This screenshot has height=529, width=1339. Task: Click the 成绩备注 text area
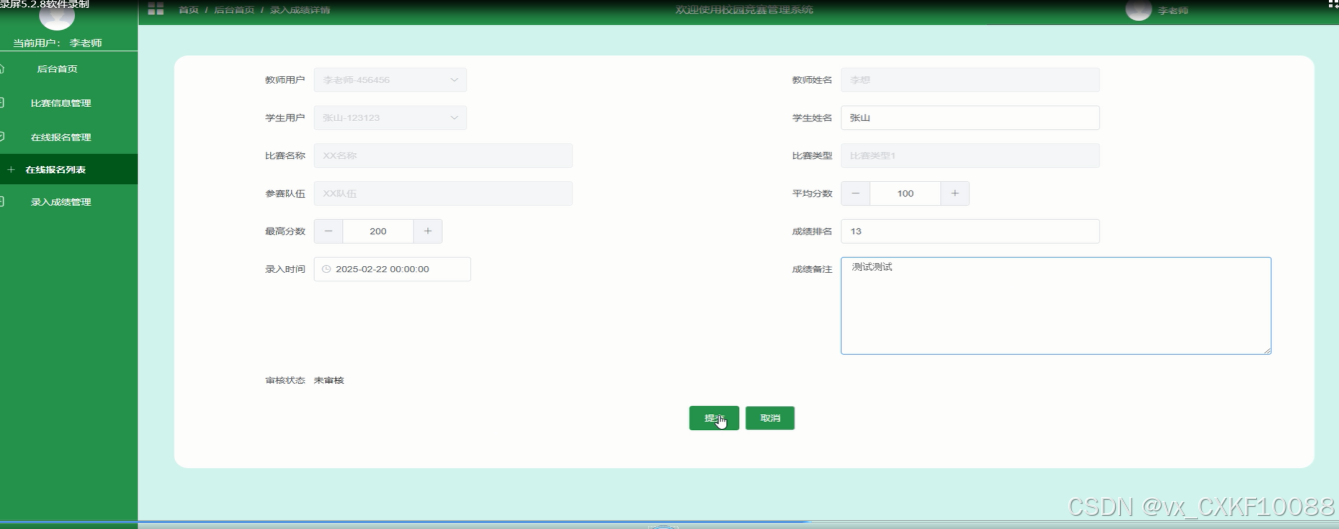click(1056, 306)
